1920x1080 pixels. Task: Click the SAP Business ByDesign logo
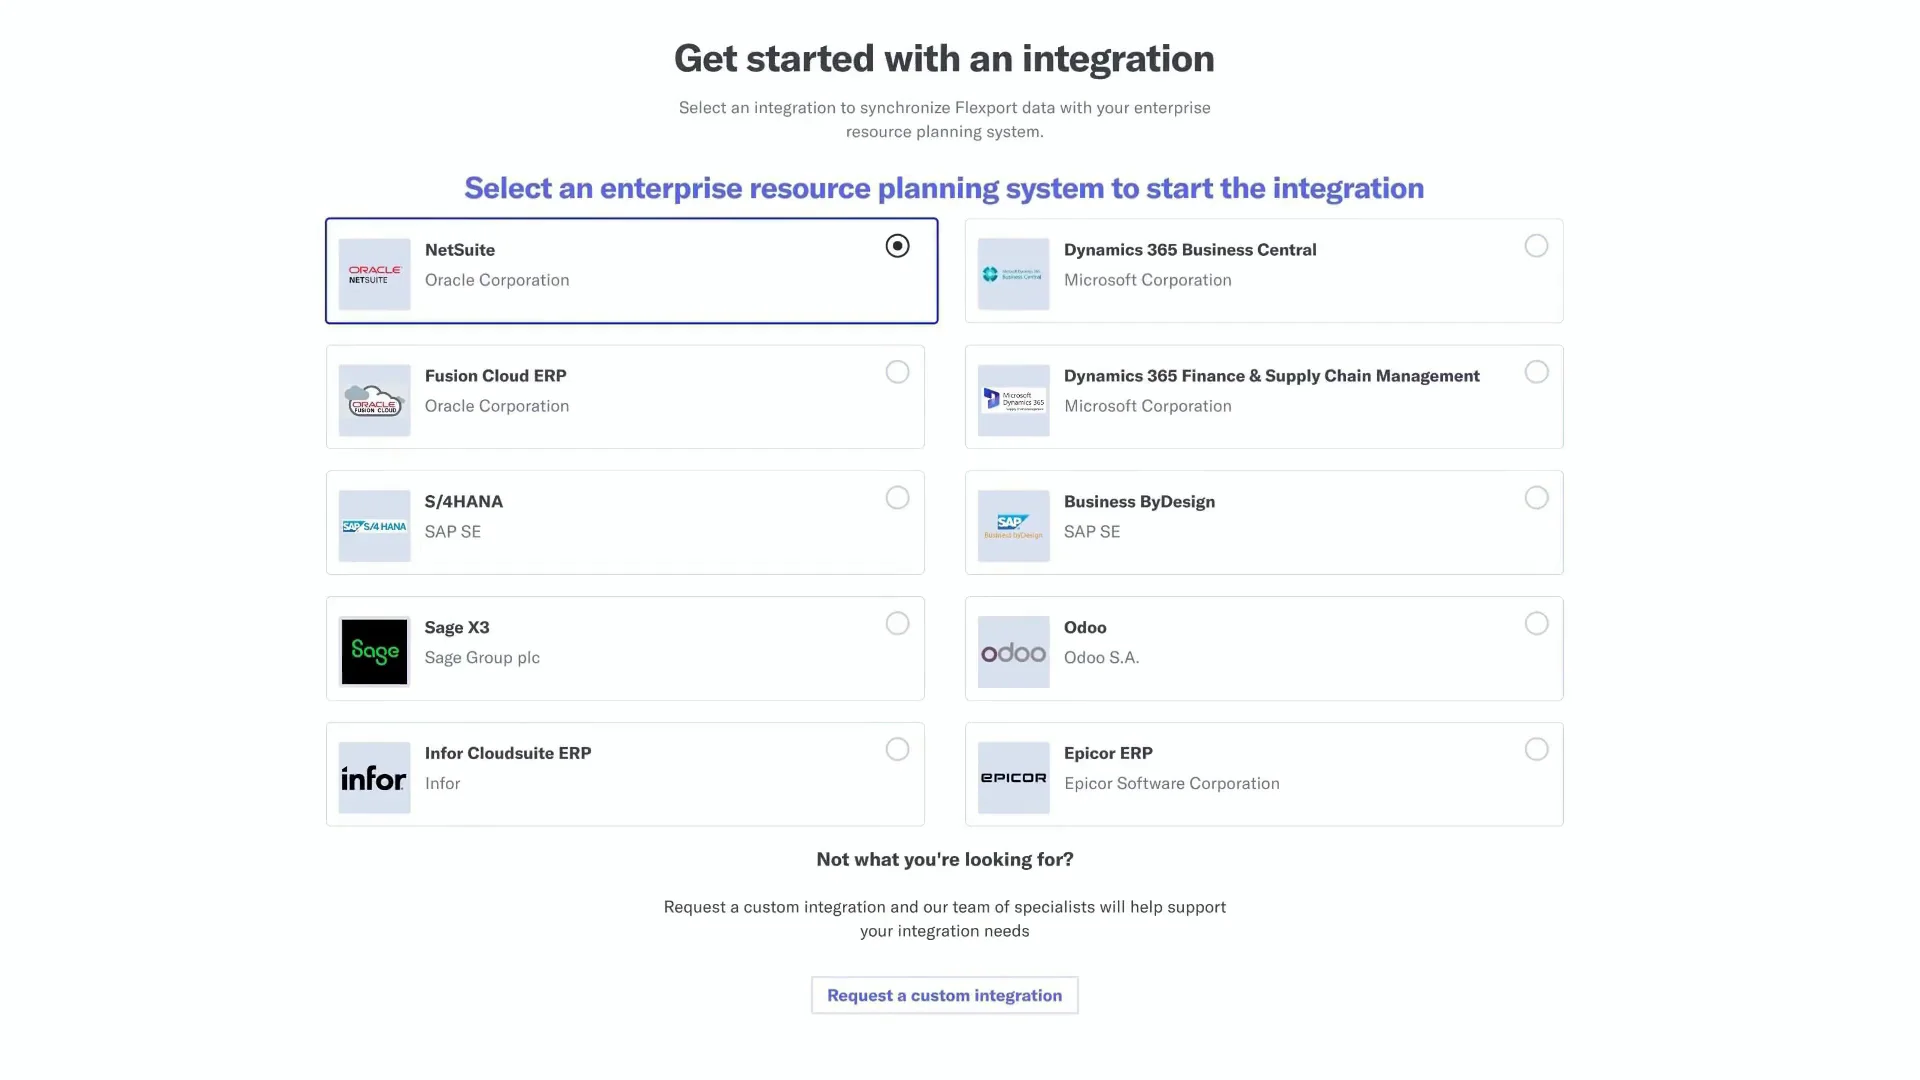point(1013,526)
